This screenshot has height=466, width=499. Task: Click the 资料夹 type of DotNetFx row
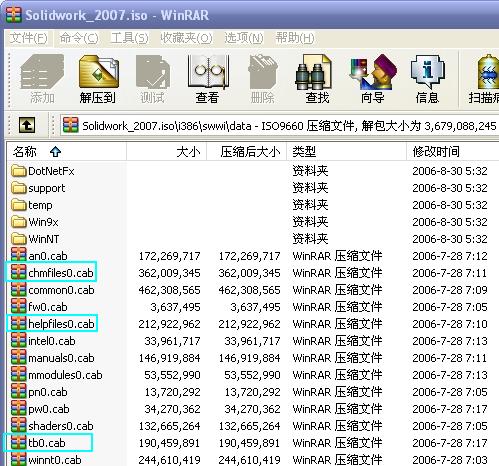click(310, 171)
